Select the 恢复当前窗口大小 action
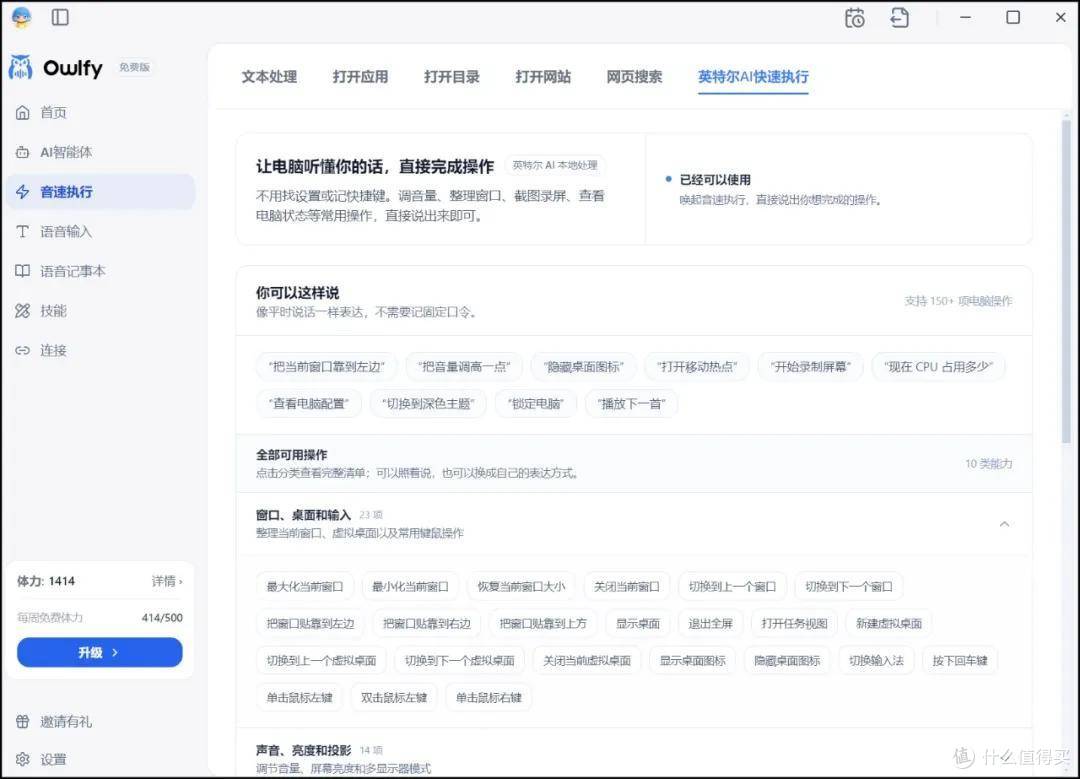This screenshot has width=1080, height=779. 521,586
